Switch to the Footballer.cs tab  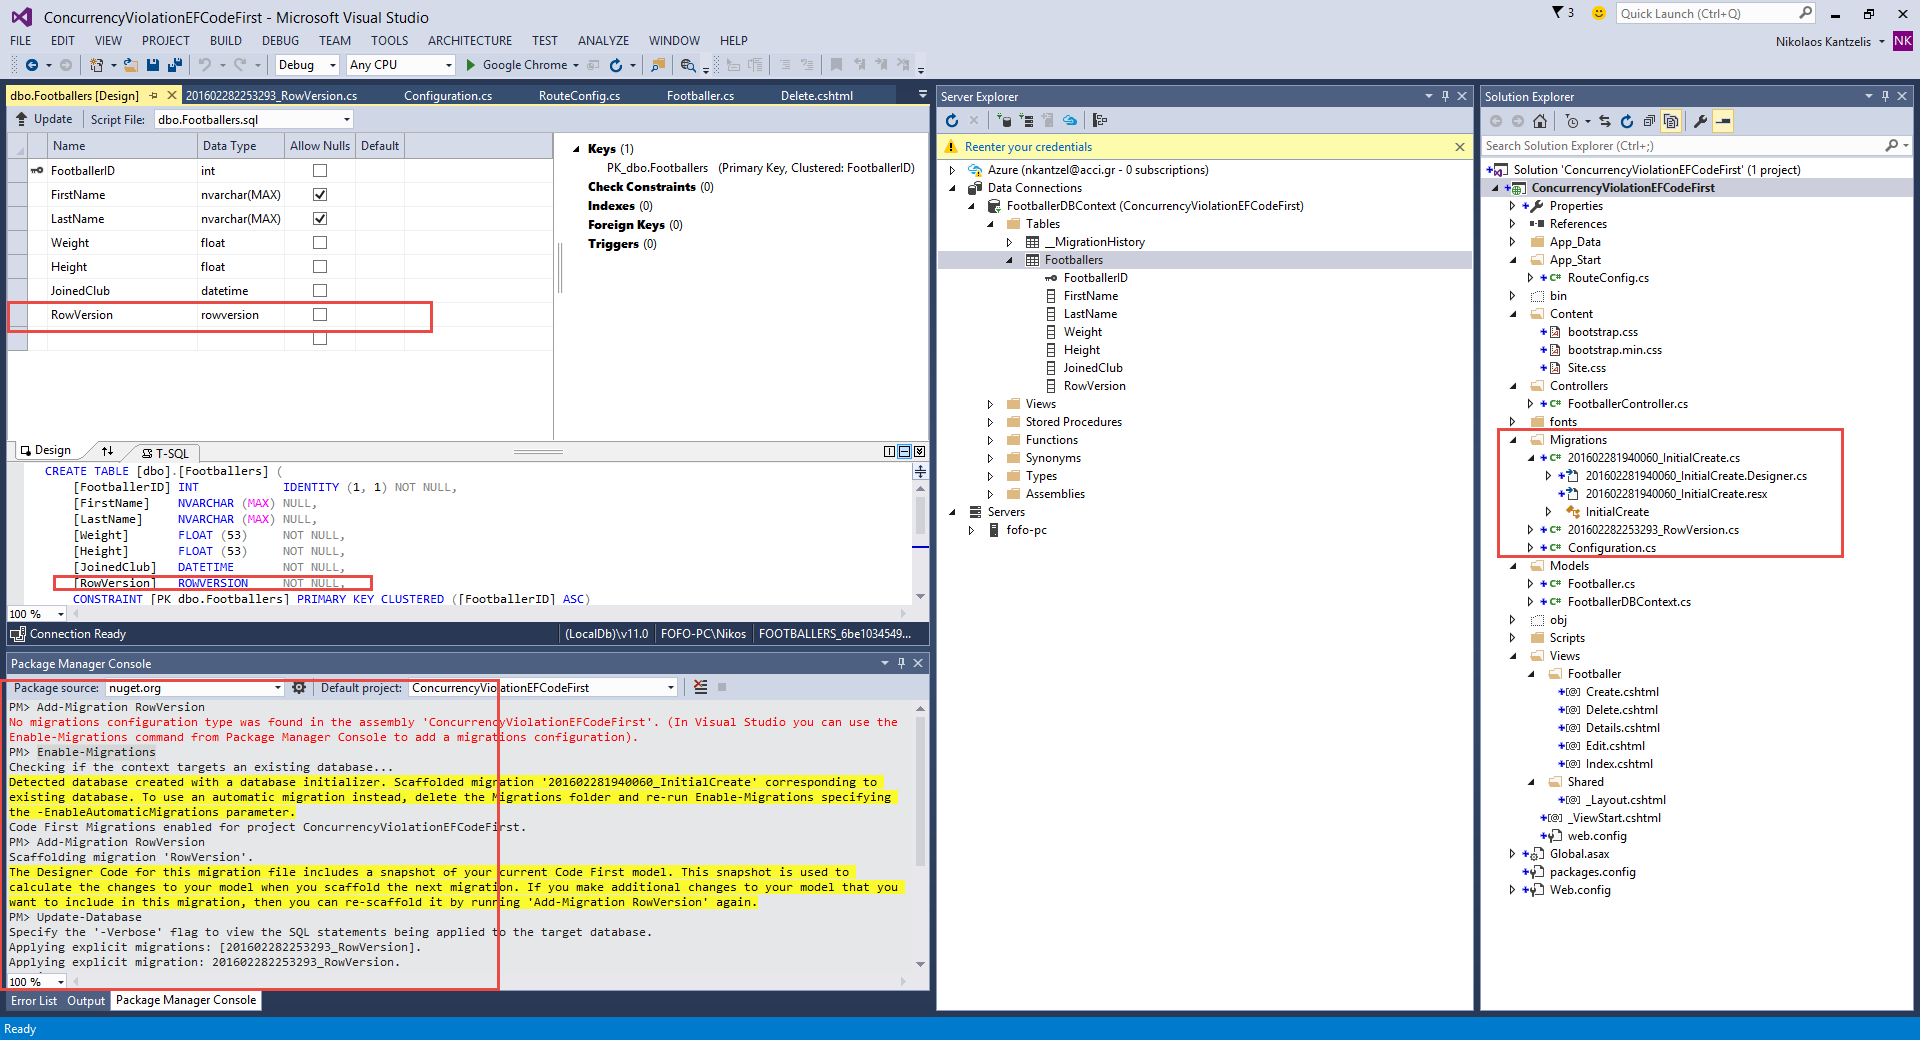click(x=700, y=96)
